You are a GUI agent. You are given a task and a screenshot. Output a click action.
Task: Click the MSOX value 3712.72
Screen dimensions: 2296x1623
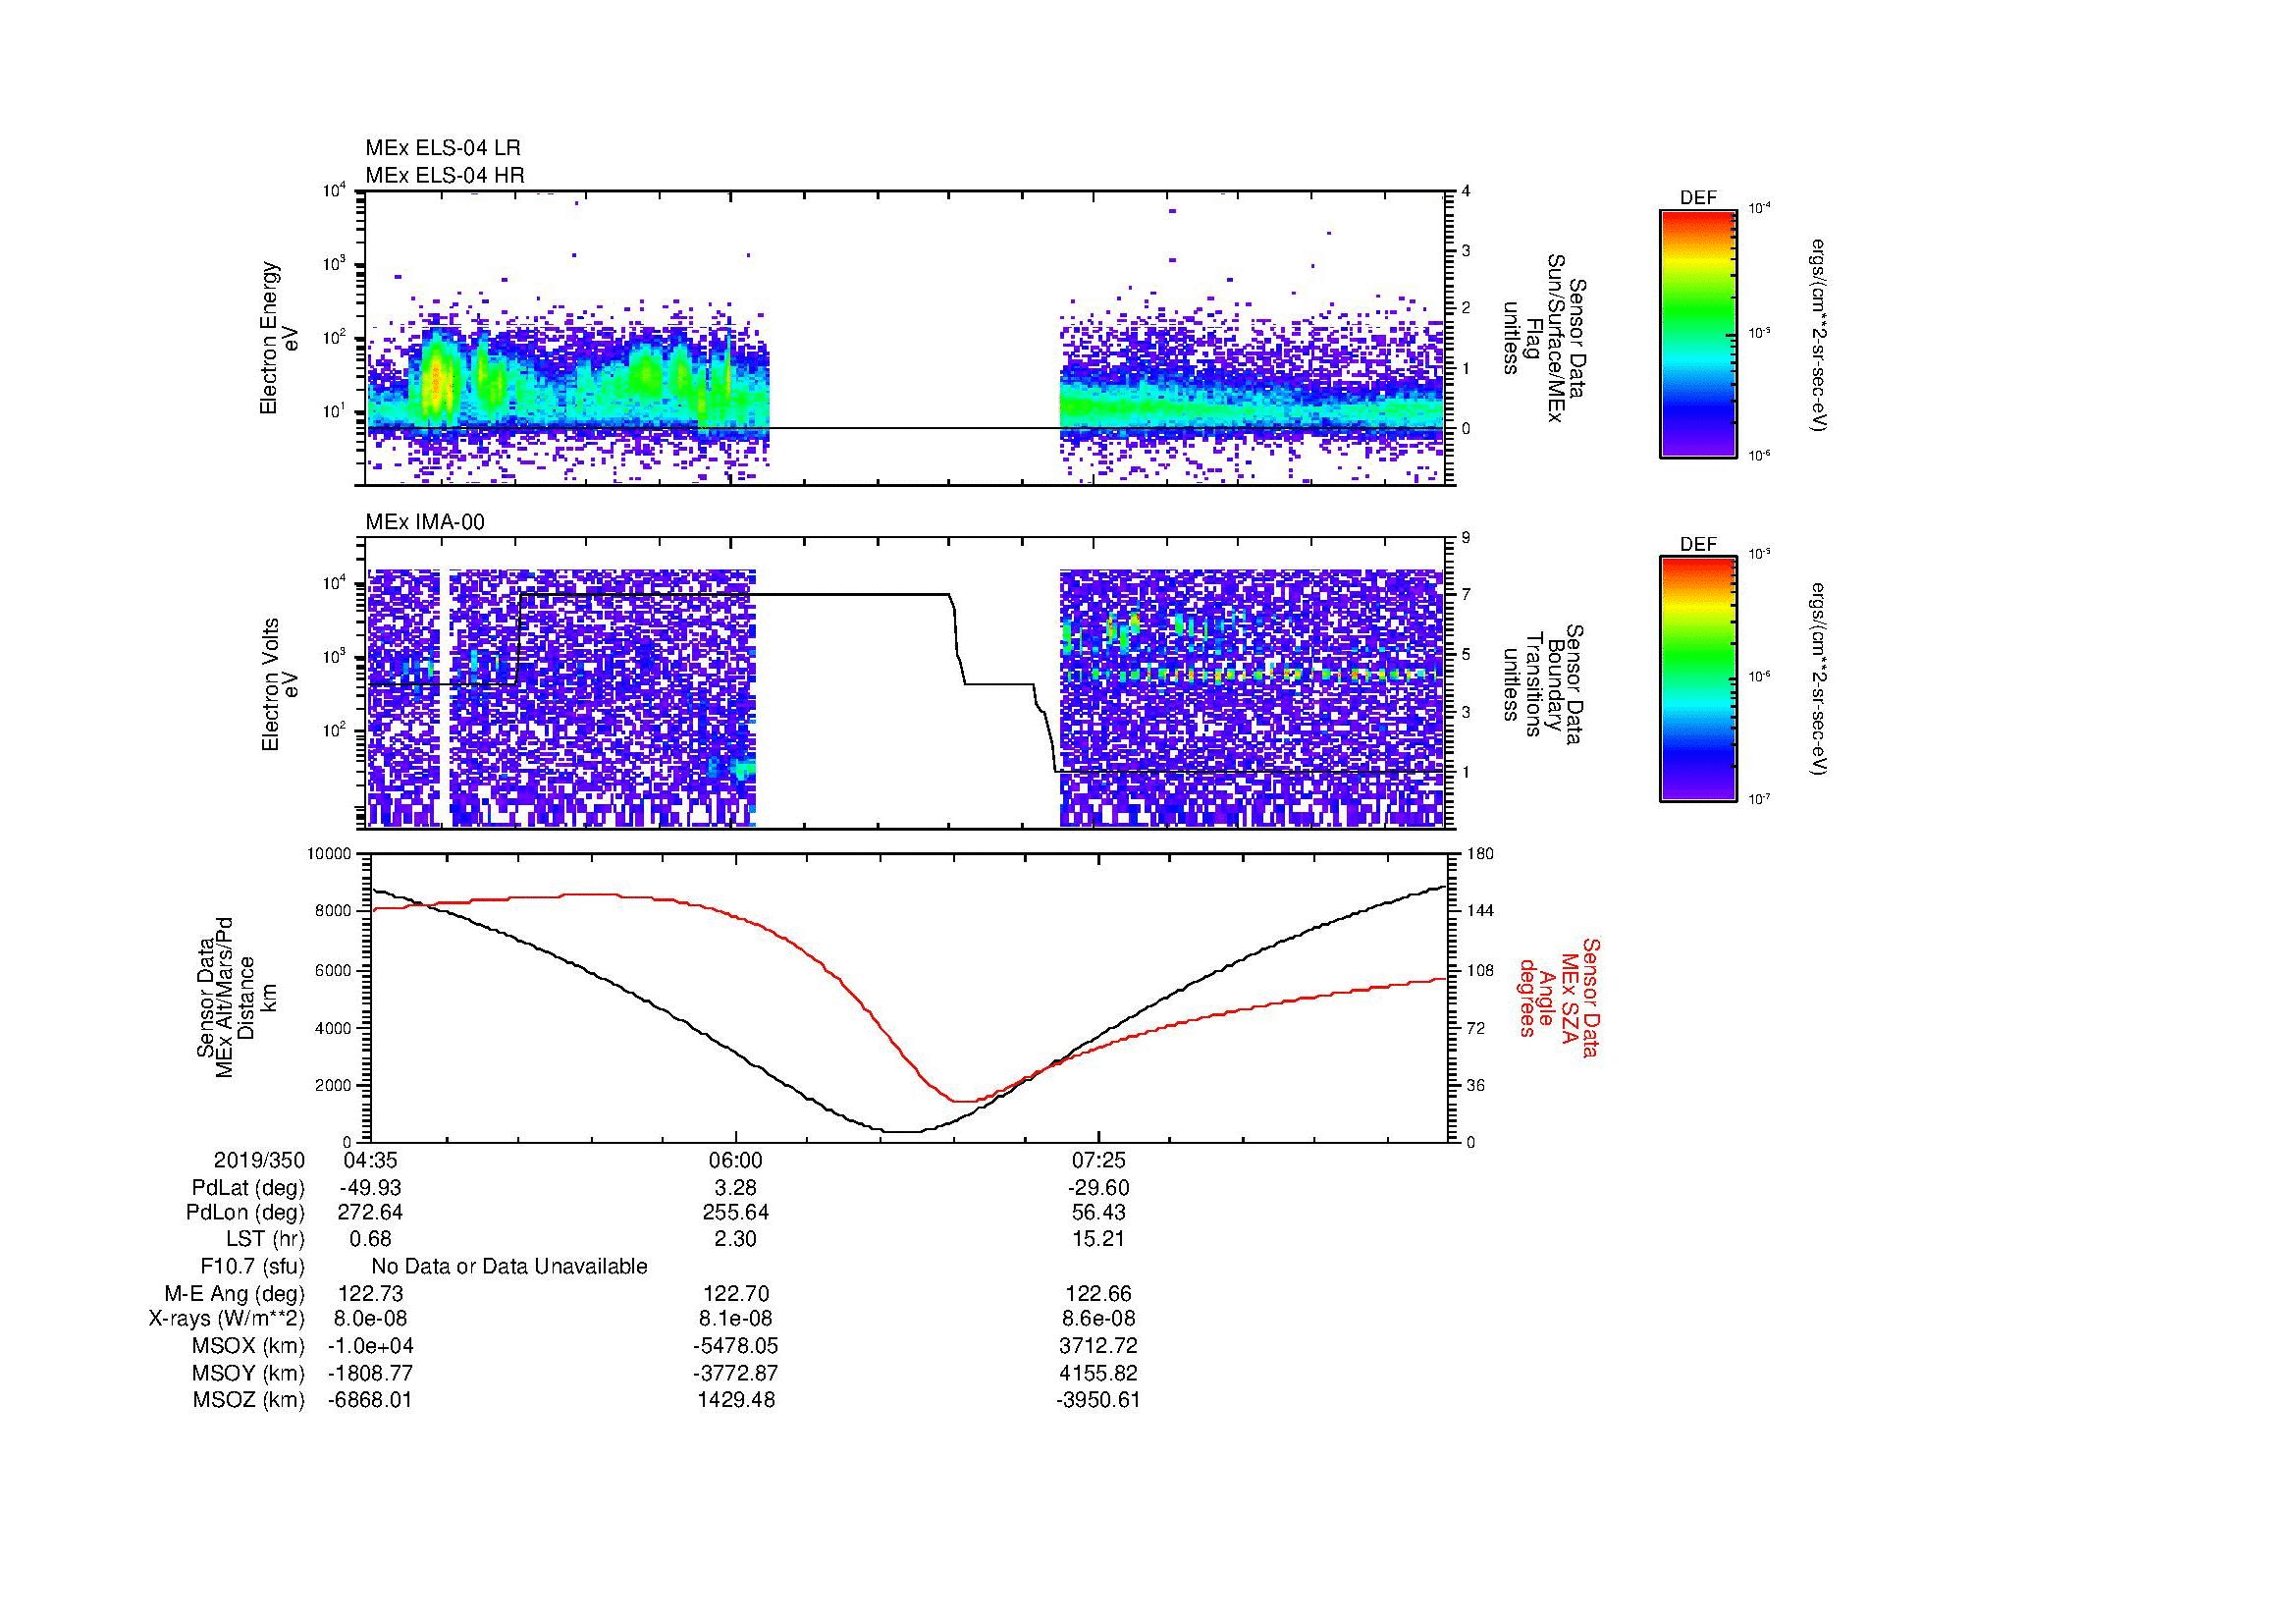1099,1347
